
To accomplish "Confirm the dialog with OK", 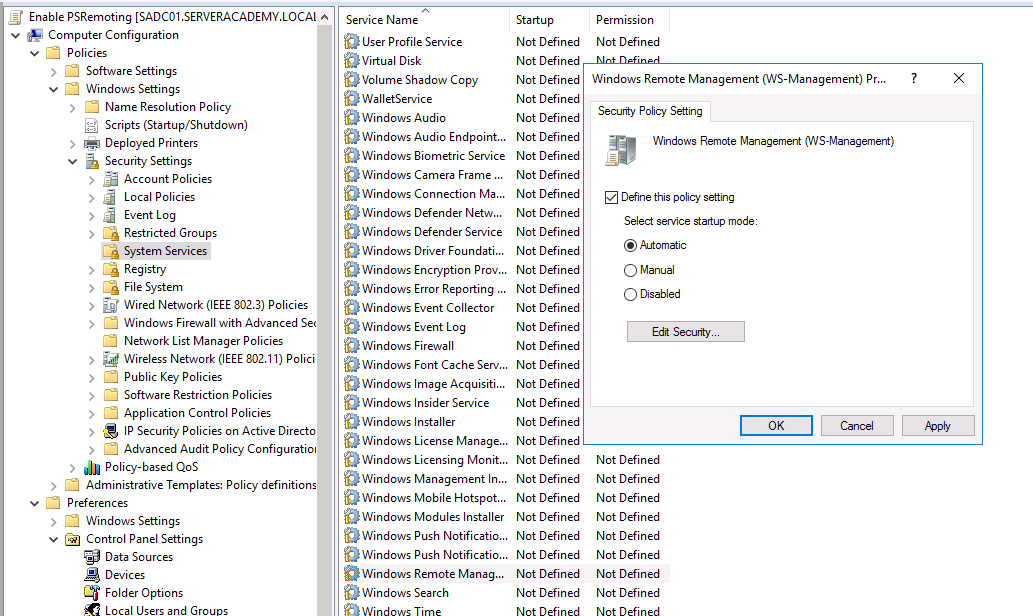I will (776, 426).
